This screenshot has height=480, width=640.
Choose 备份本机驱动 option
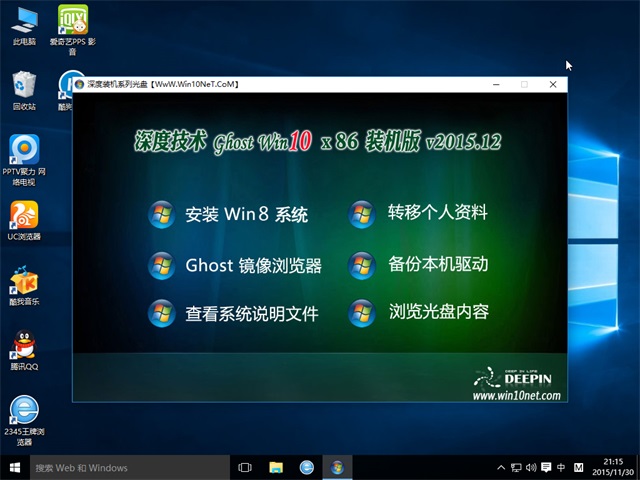tap(437, 264)
